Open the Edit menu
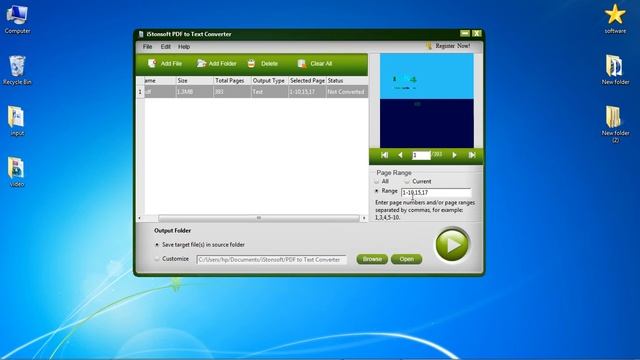The height and width of the screenshot is (360, 640). click(165, 47)
